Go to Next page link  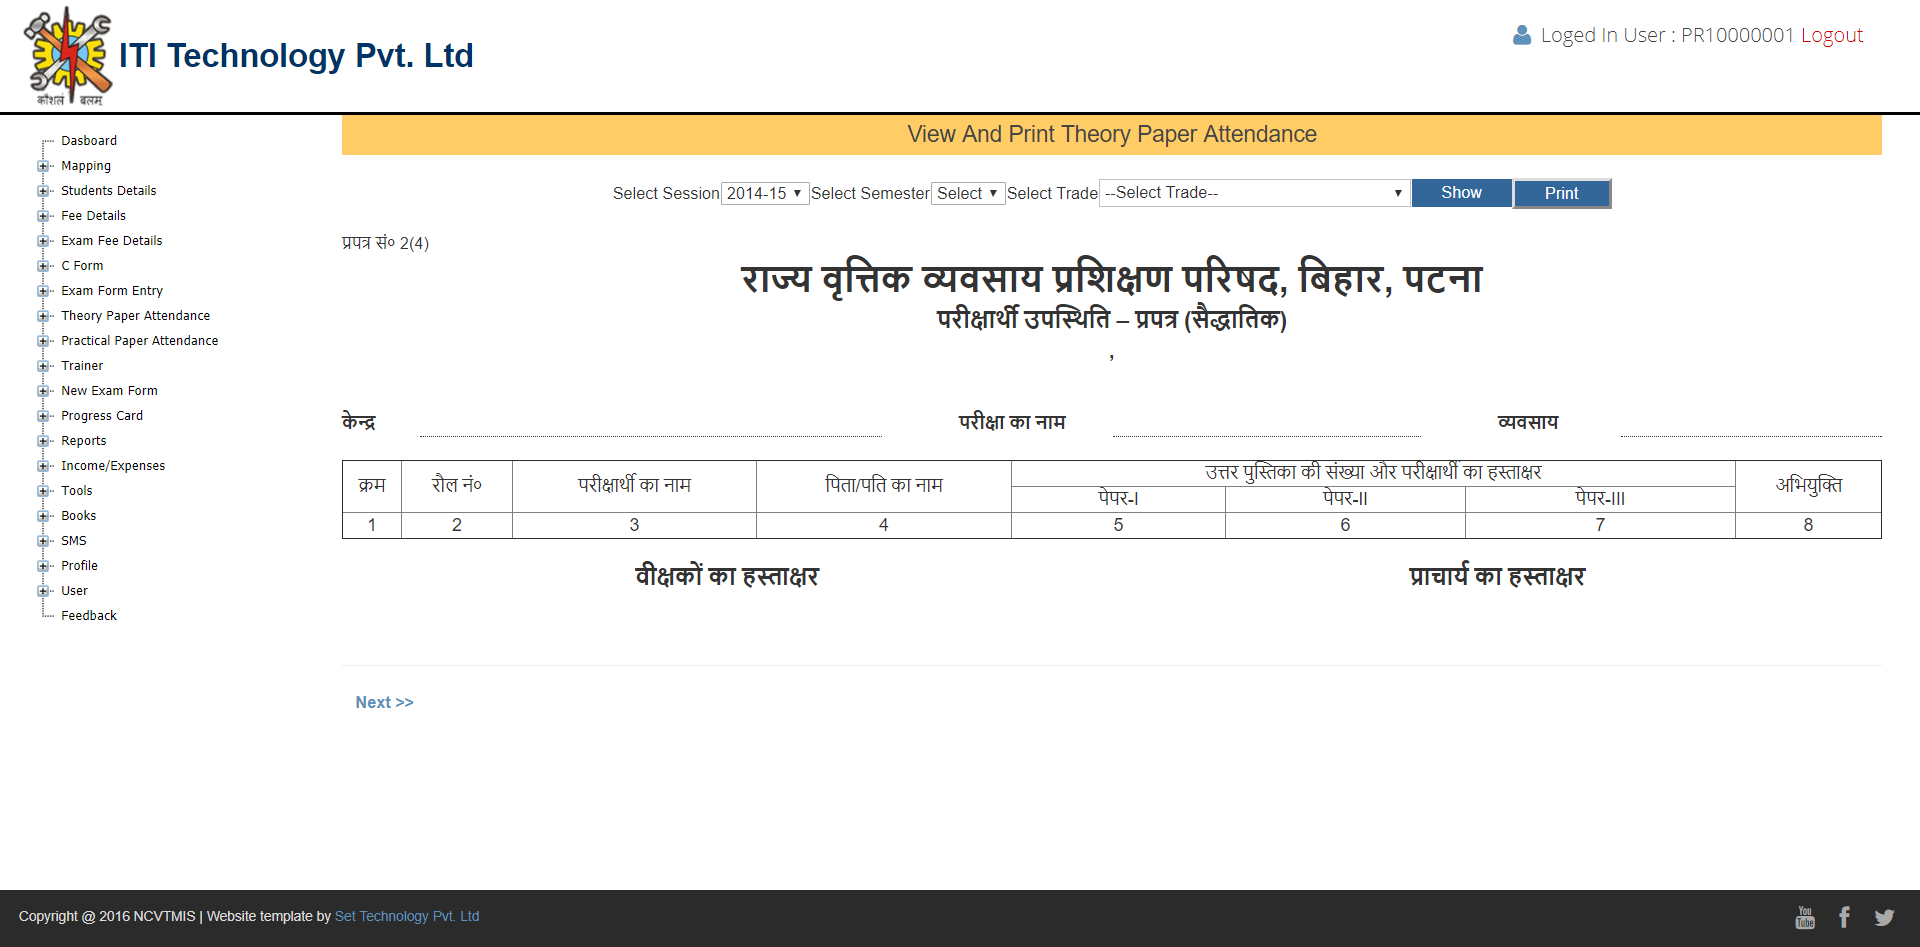click(x=384, y=702)
